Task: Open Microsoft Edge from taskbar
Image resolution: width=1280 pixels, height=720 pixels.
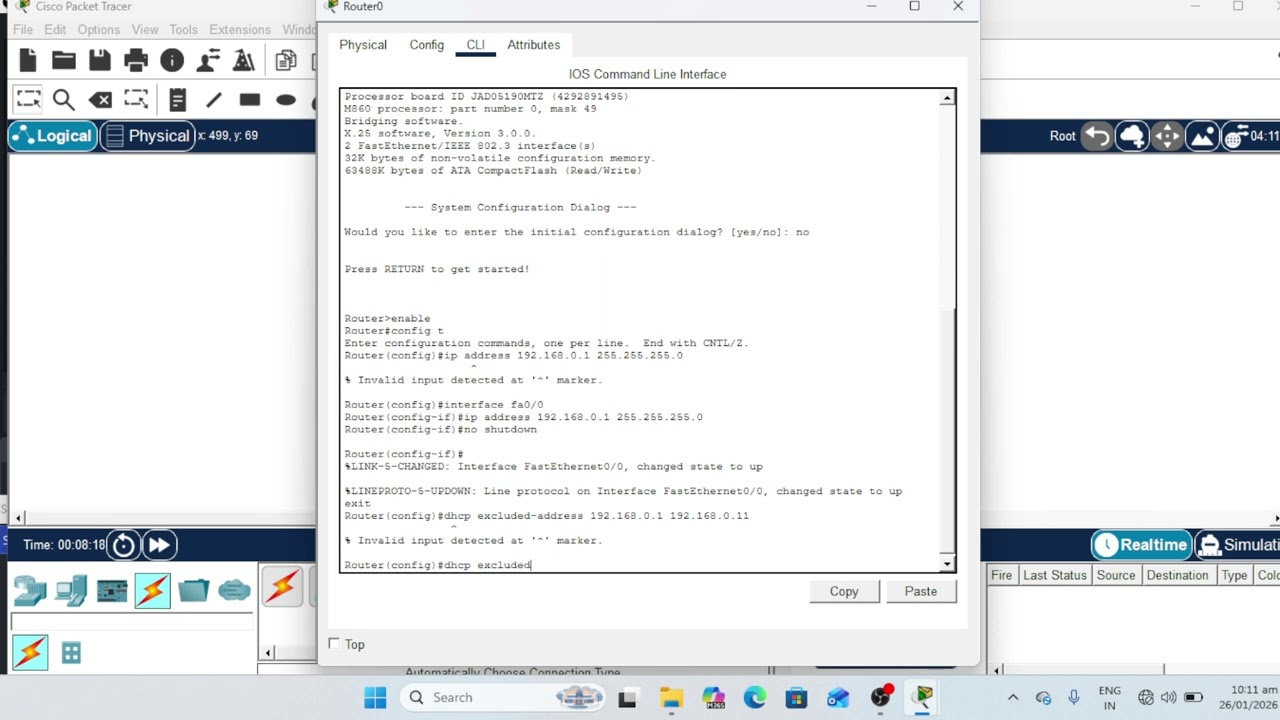Action: click(755, 697)
